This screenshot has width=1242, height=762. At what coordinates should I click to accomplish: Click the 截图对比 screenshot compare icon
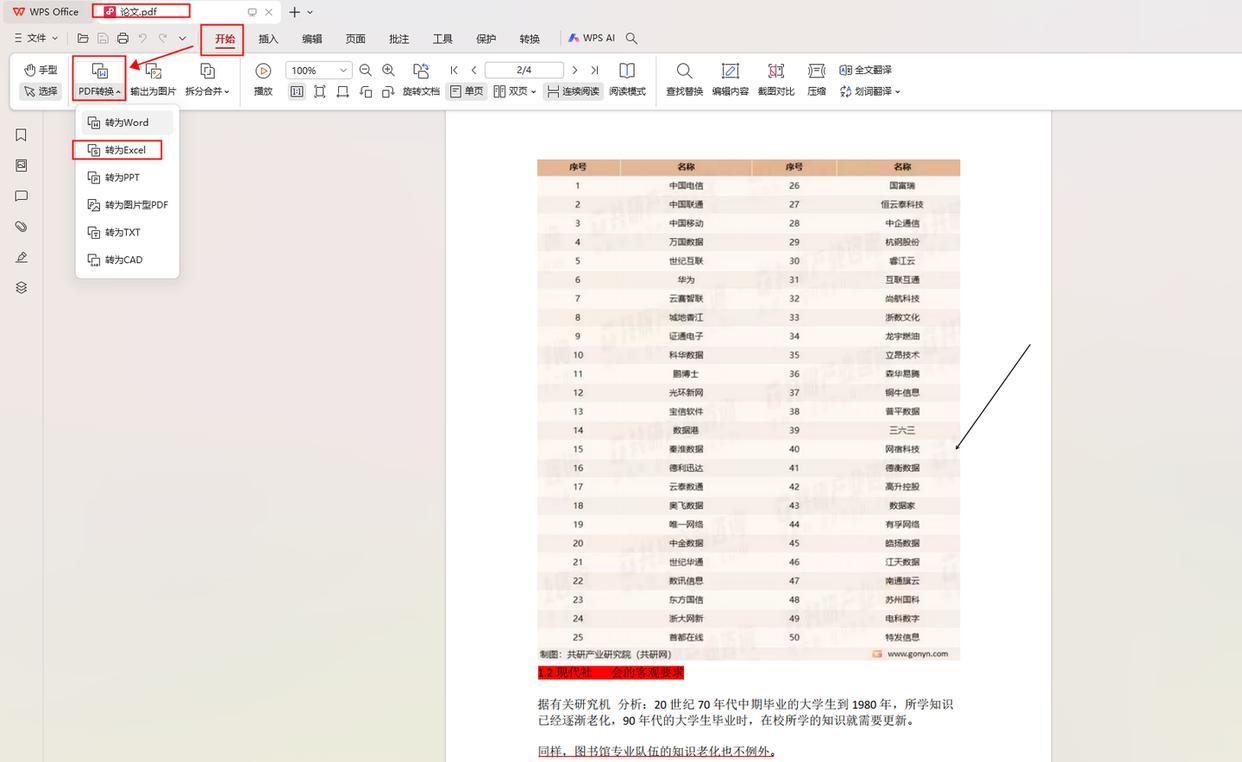click(776, 71)
